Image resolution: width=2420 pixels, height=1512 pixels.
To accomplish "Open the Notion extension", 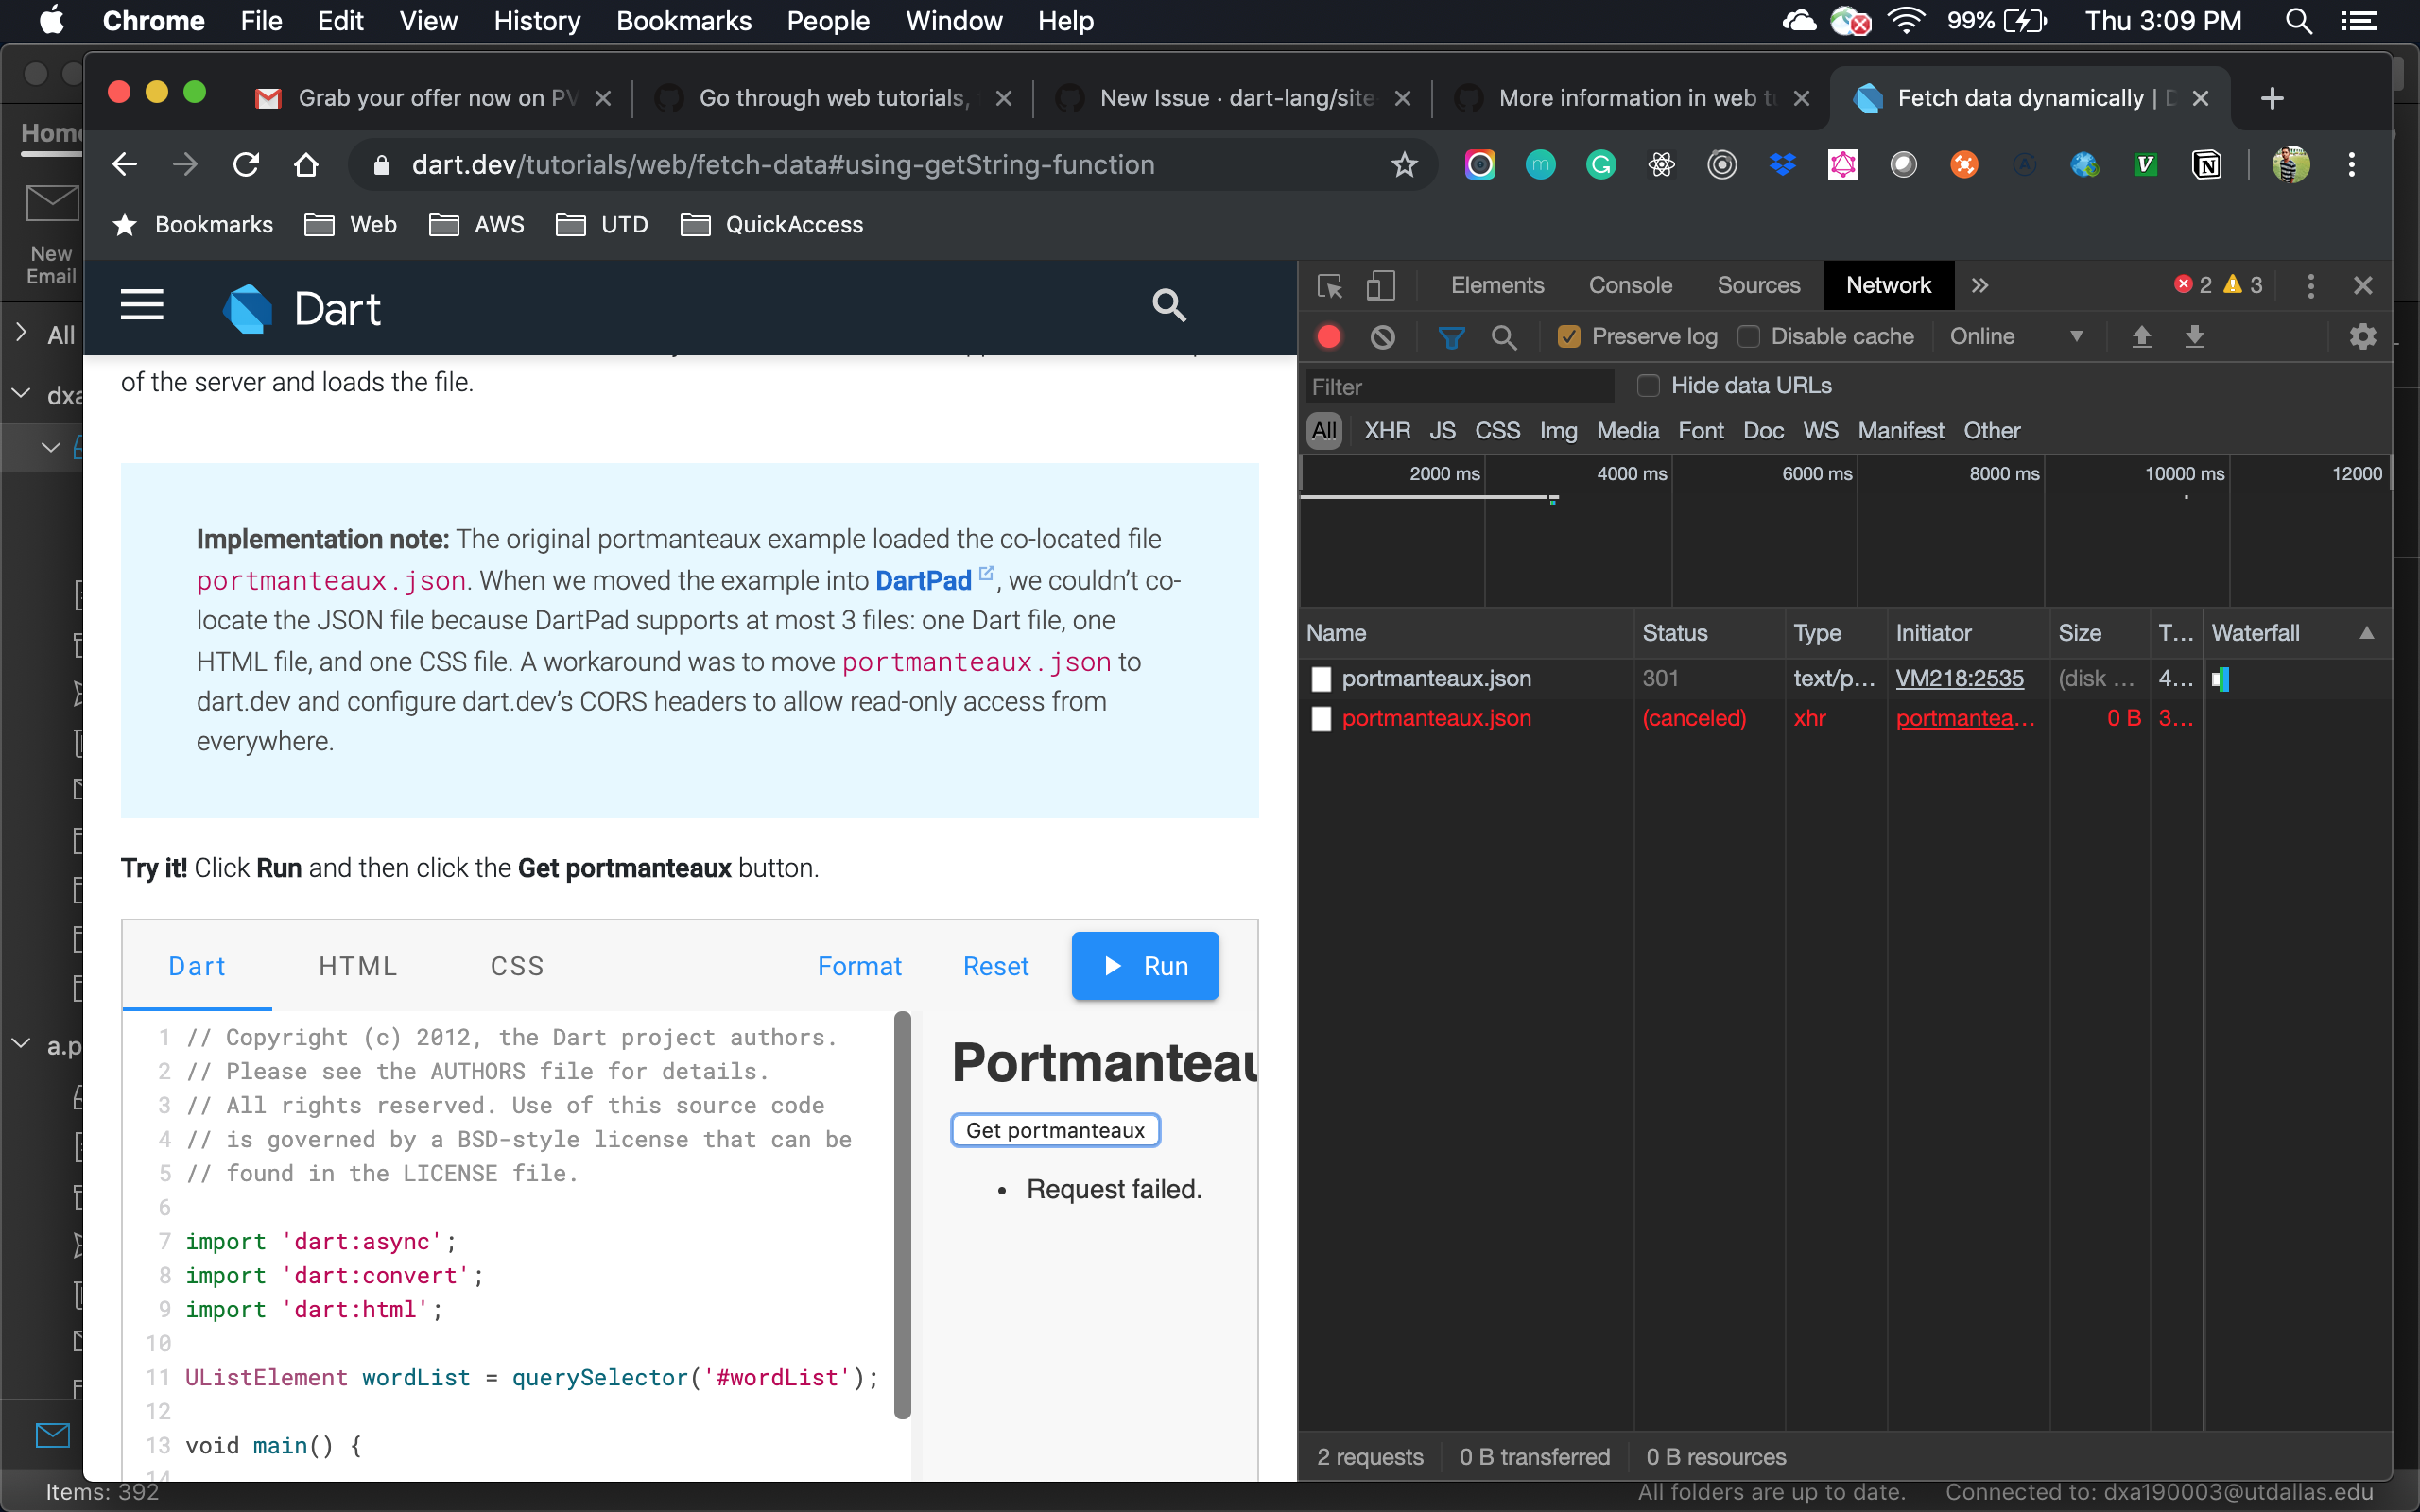I will 2207,164.
